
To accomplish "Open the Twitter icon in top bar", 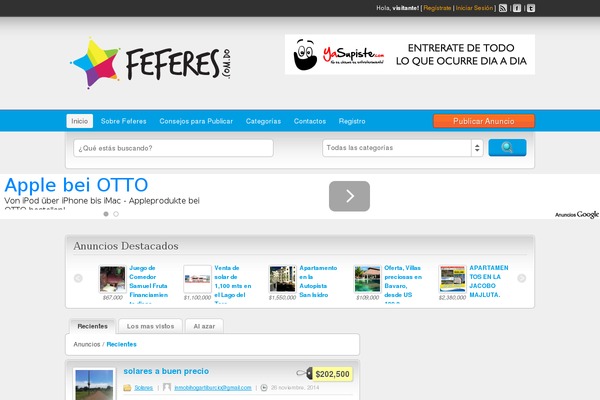I will [531, 8].
